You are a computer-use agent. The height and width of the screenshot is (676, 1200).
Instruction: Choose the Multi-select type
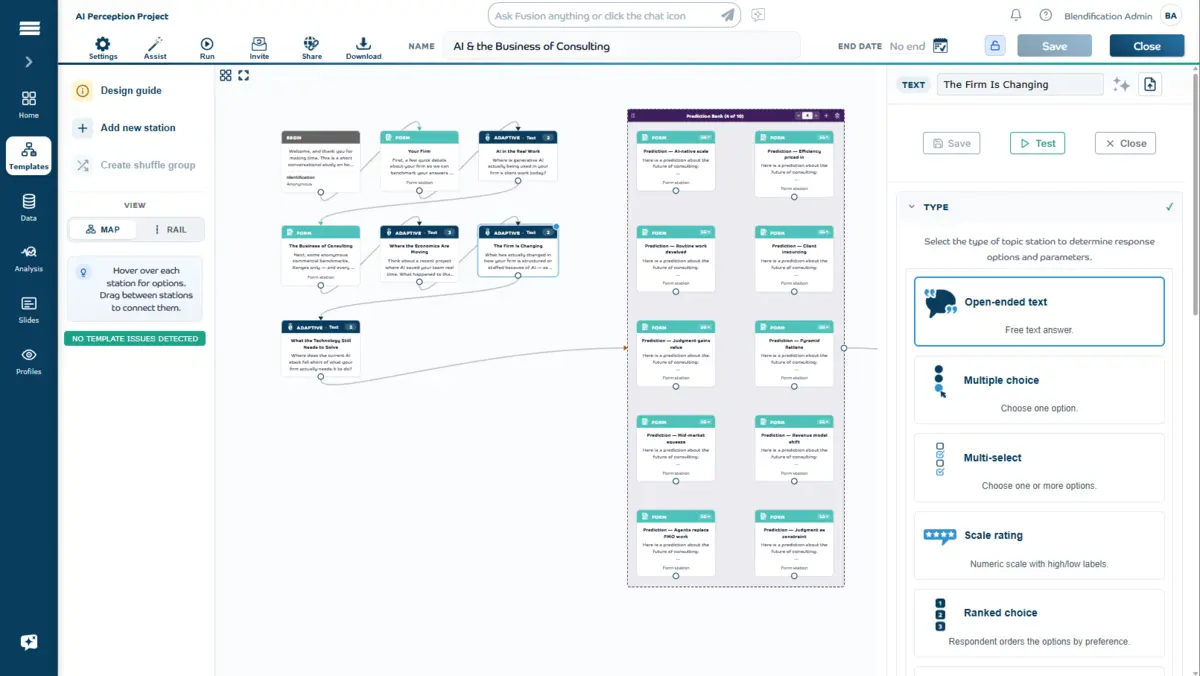point(1039,467)
